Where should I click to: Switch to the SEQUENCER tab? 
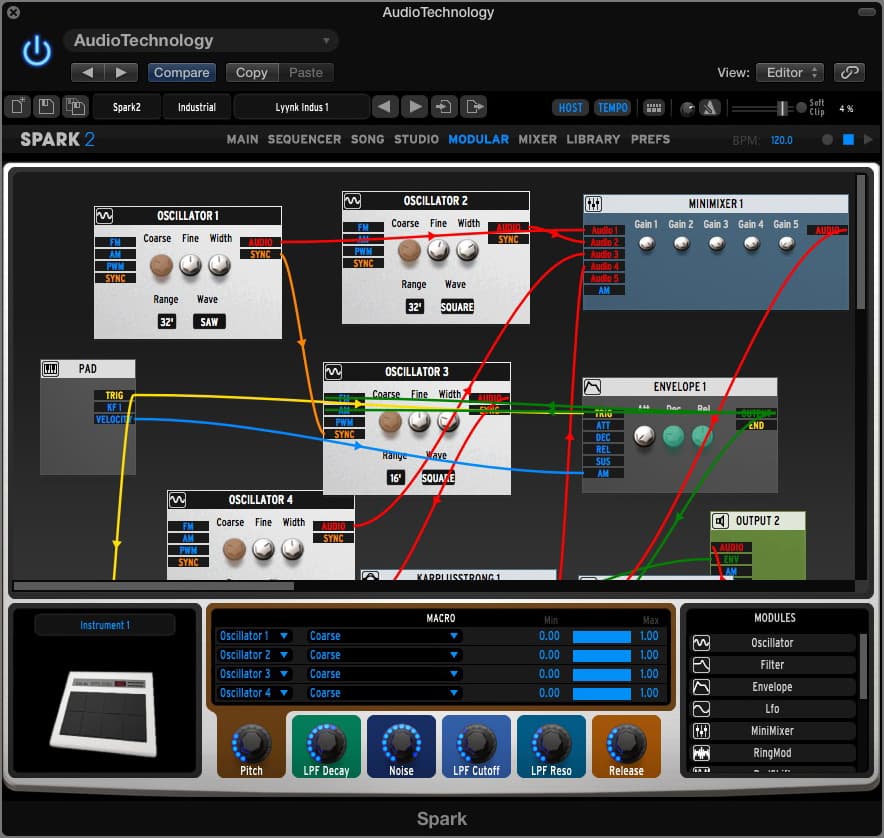coord(304,139)
